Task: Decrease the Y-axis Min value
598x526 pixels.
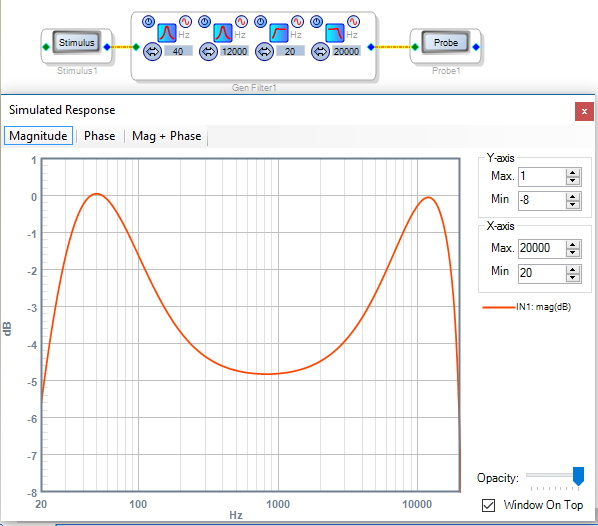Action: (573, 205)
